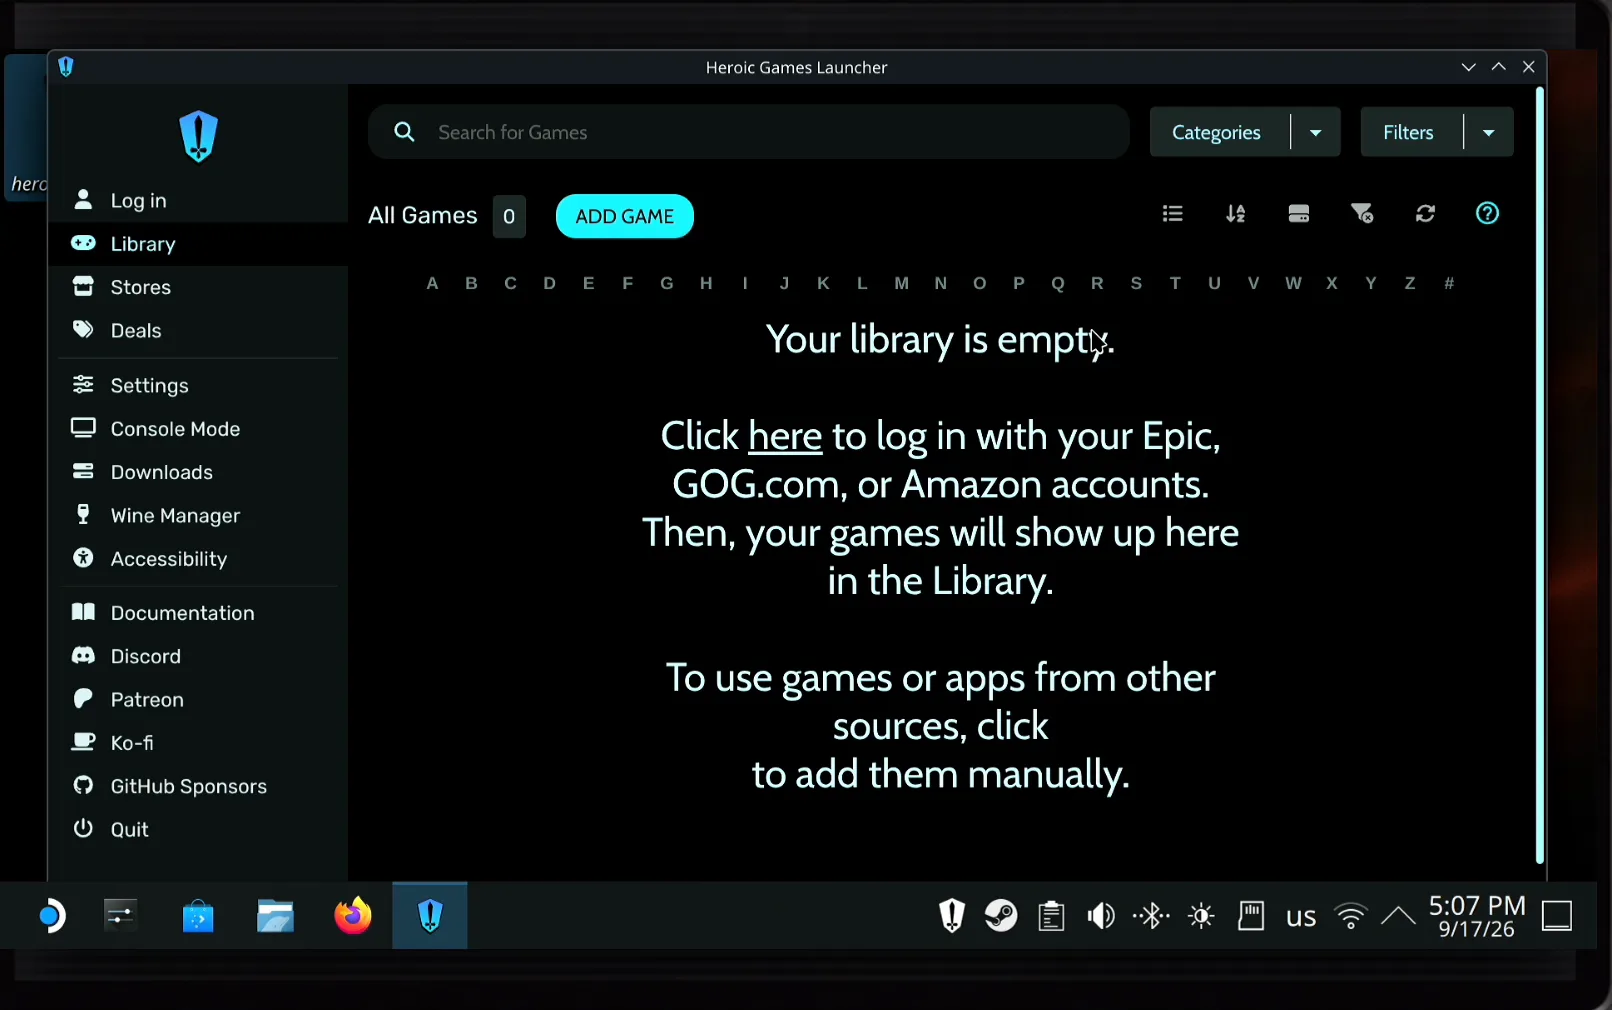Switch to Console Mode
The height and width of the screenshot is (1010, 1612).
point(198,429)
